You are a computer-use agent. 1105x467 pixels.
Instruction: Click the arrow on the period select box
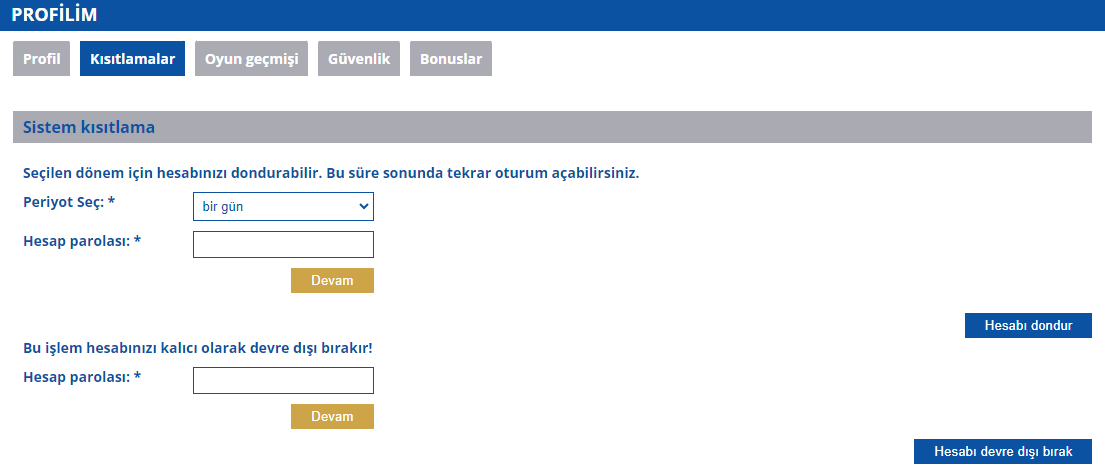[363, 207]
